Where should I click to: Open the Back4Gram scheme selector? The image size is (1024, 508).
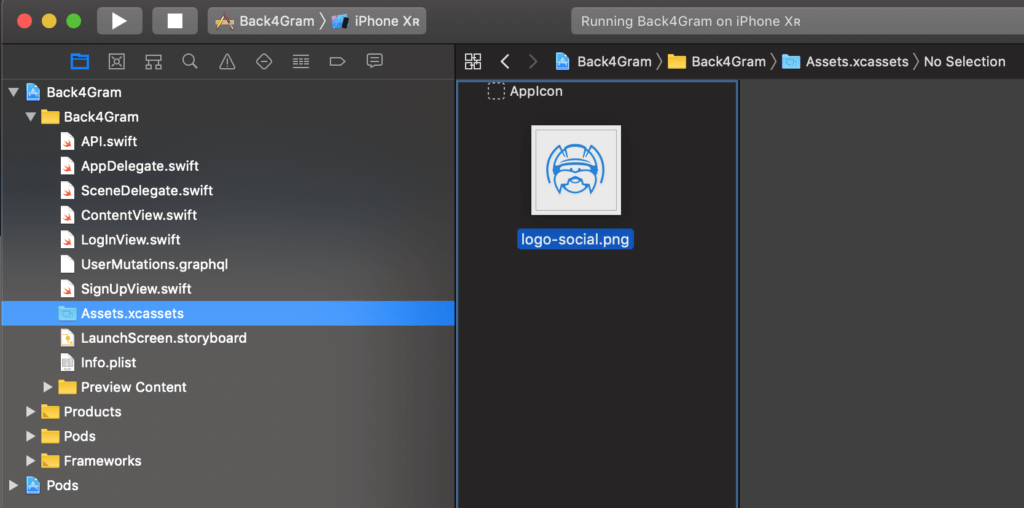coord(264,21)
